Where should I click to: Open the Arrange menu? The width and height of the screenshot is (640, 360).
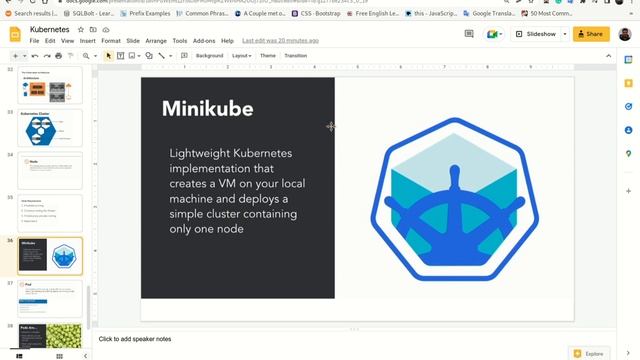156,41
